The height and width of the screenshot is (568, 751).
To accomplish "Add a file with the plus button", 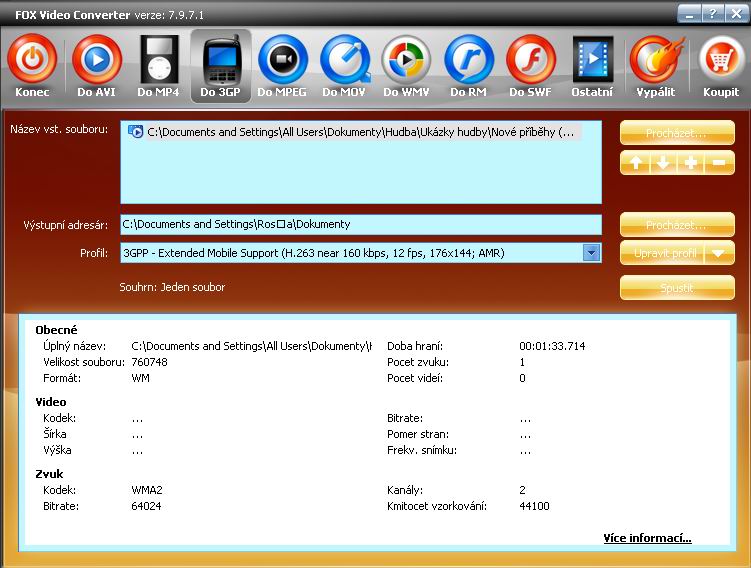I will pyautogui.click(x=691, y=163).
